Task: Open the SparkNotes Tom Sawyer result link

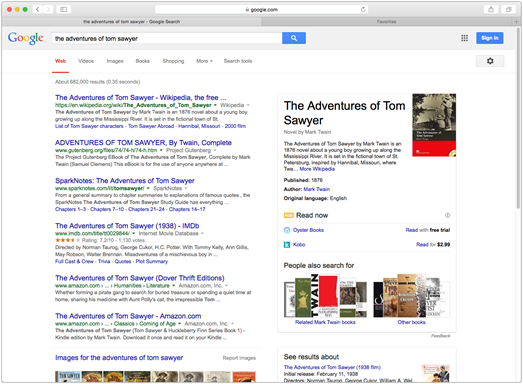Action: click(125, 181)
